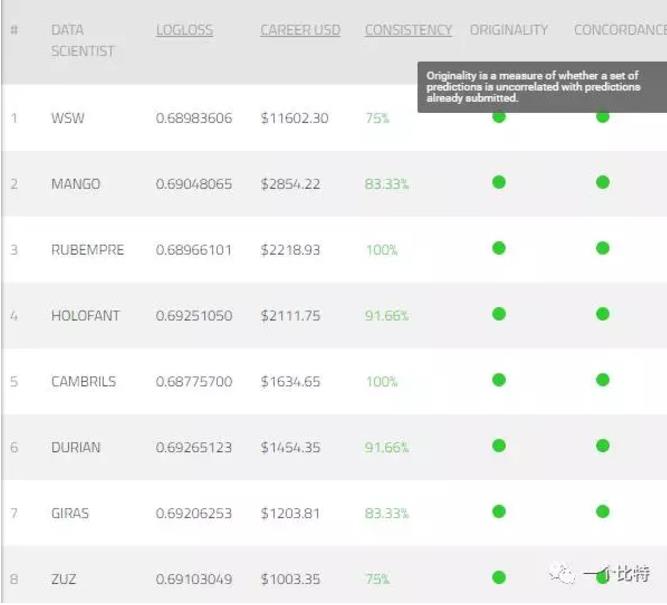Viewport: 667px width, 605px height.
Task: Click CAMBRILS's originality green dot
Action: [499, 380]
